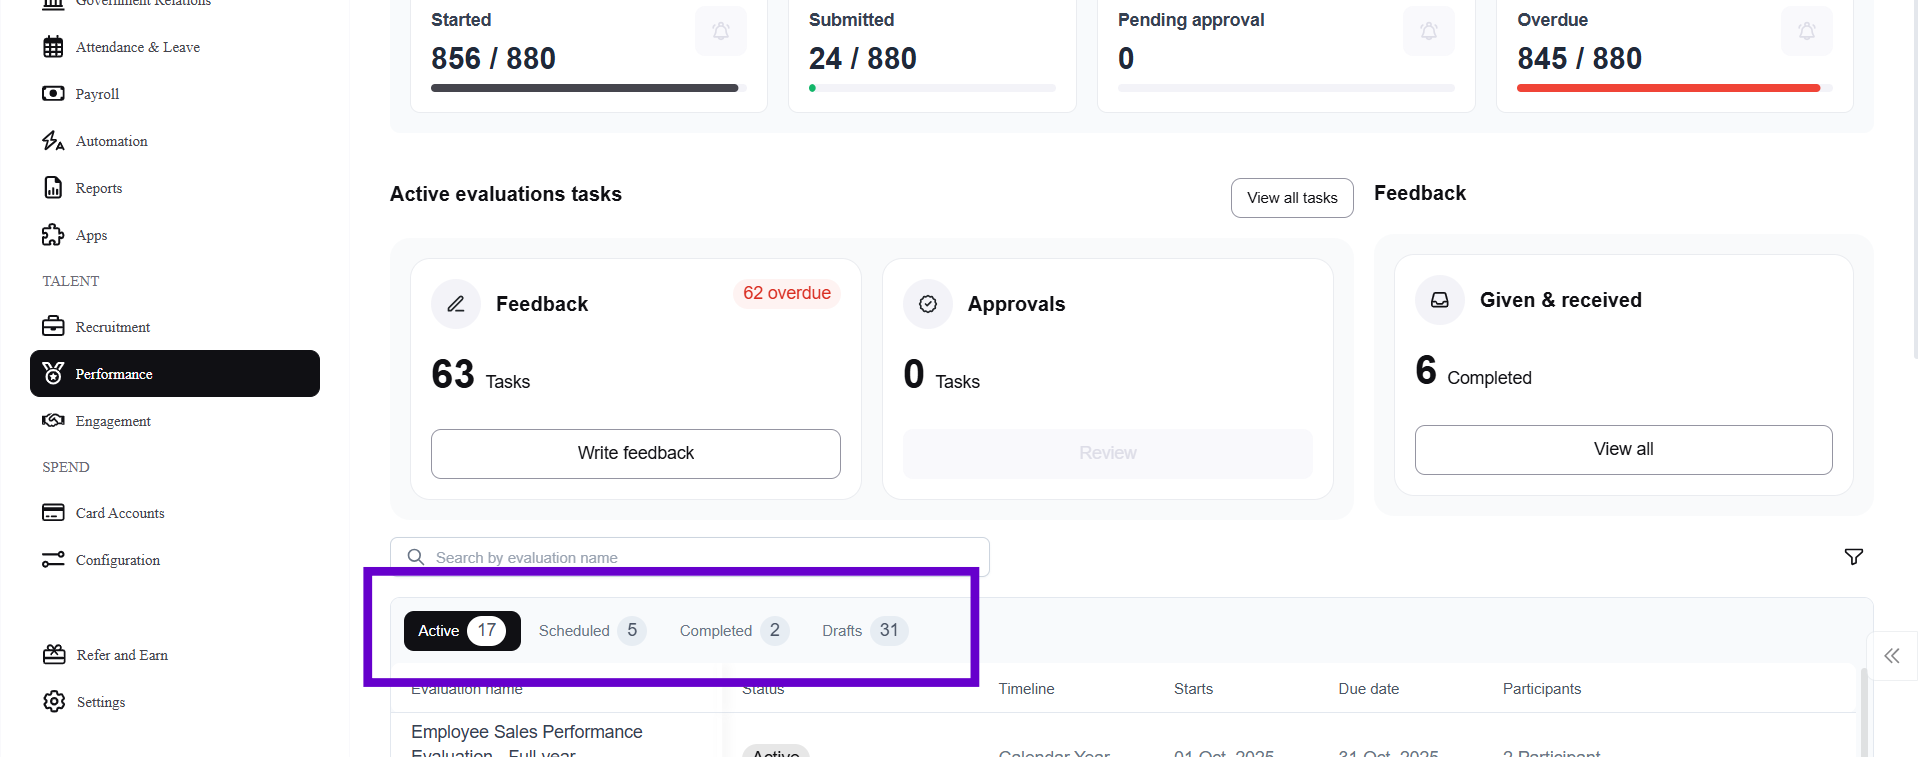
Task: Click bell icon on Pending approval card
Action: (1428, 31)
